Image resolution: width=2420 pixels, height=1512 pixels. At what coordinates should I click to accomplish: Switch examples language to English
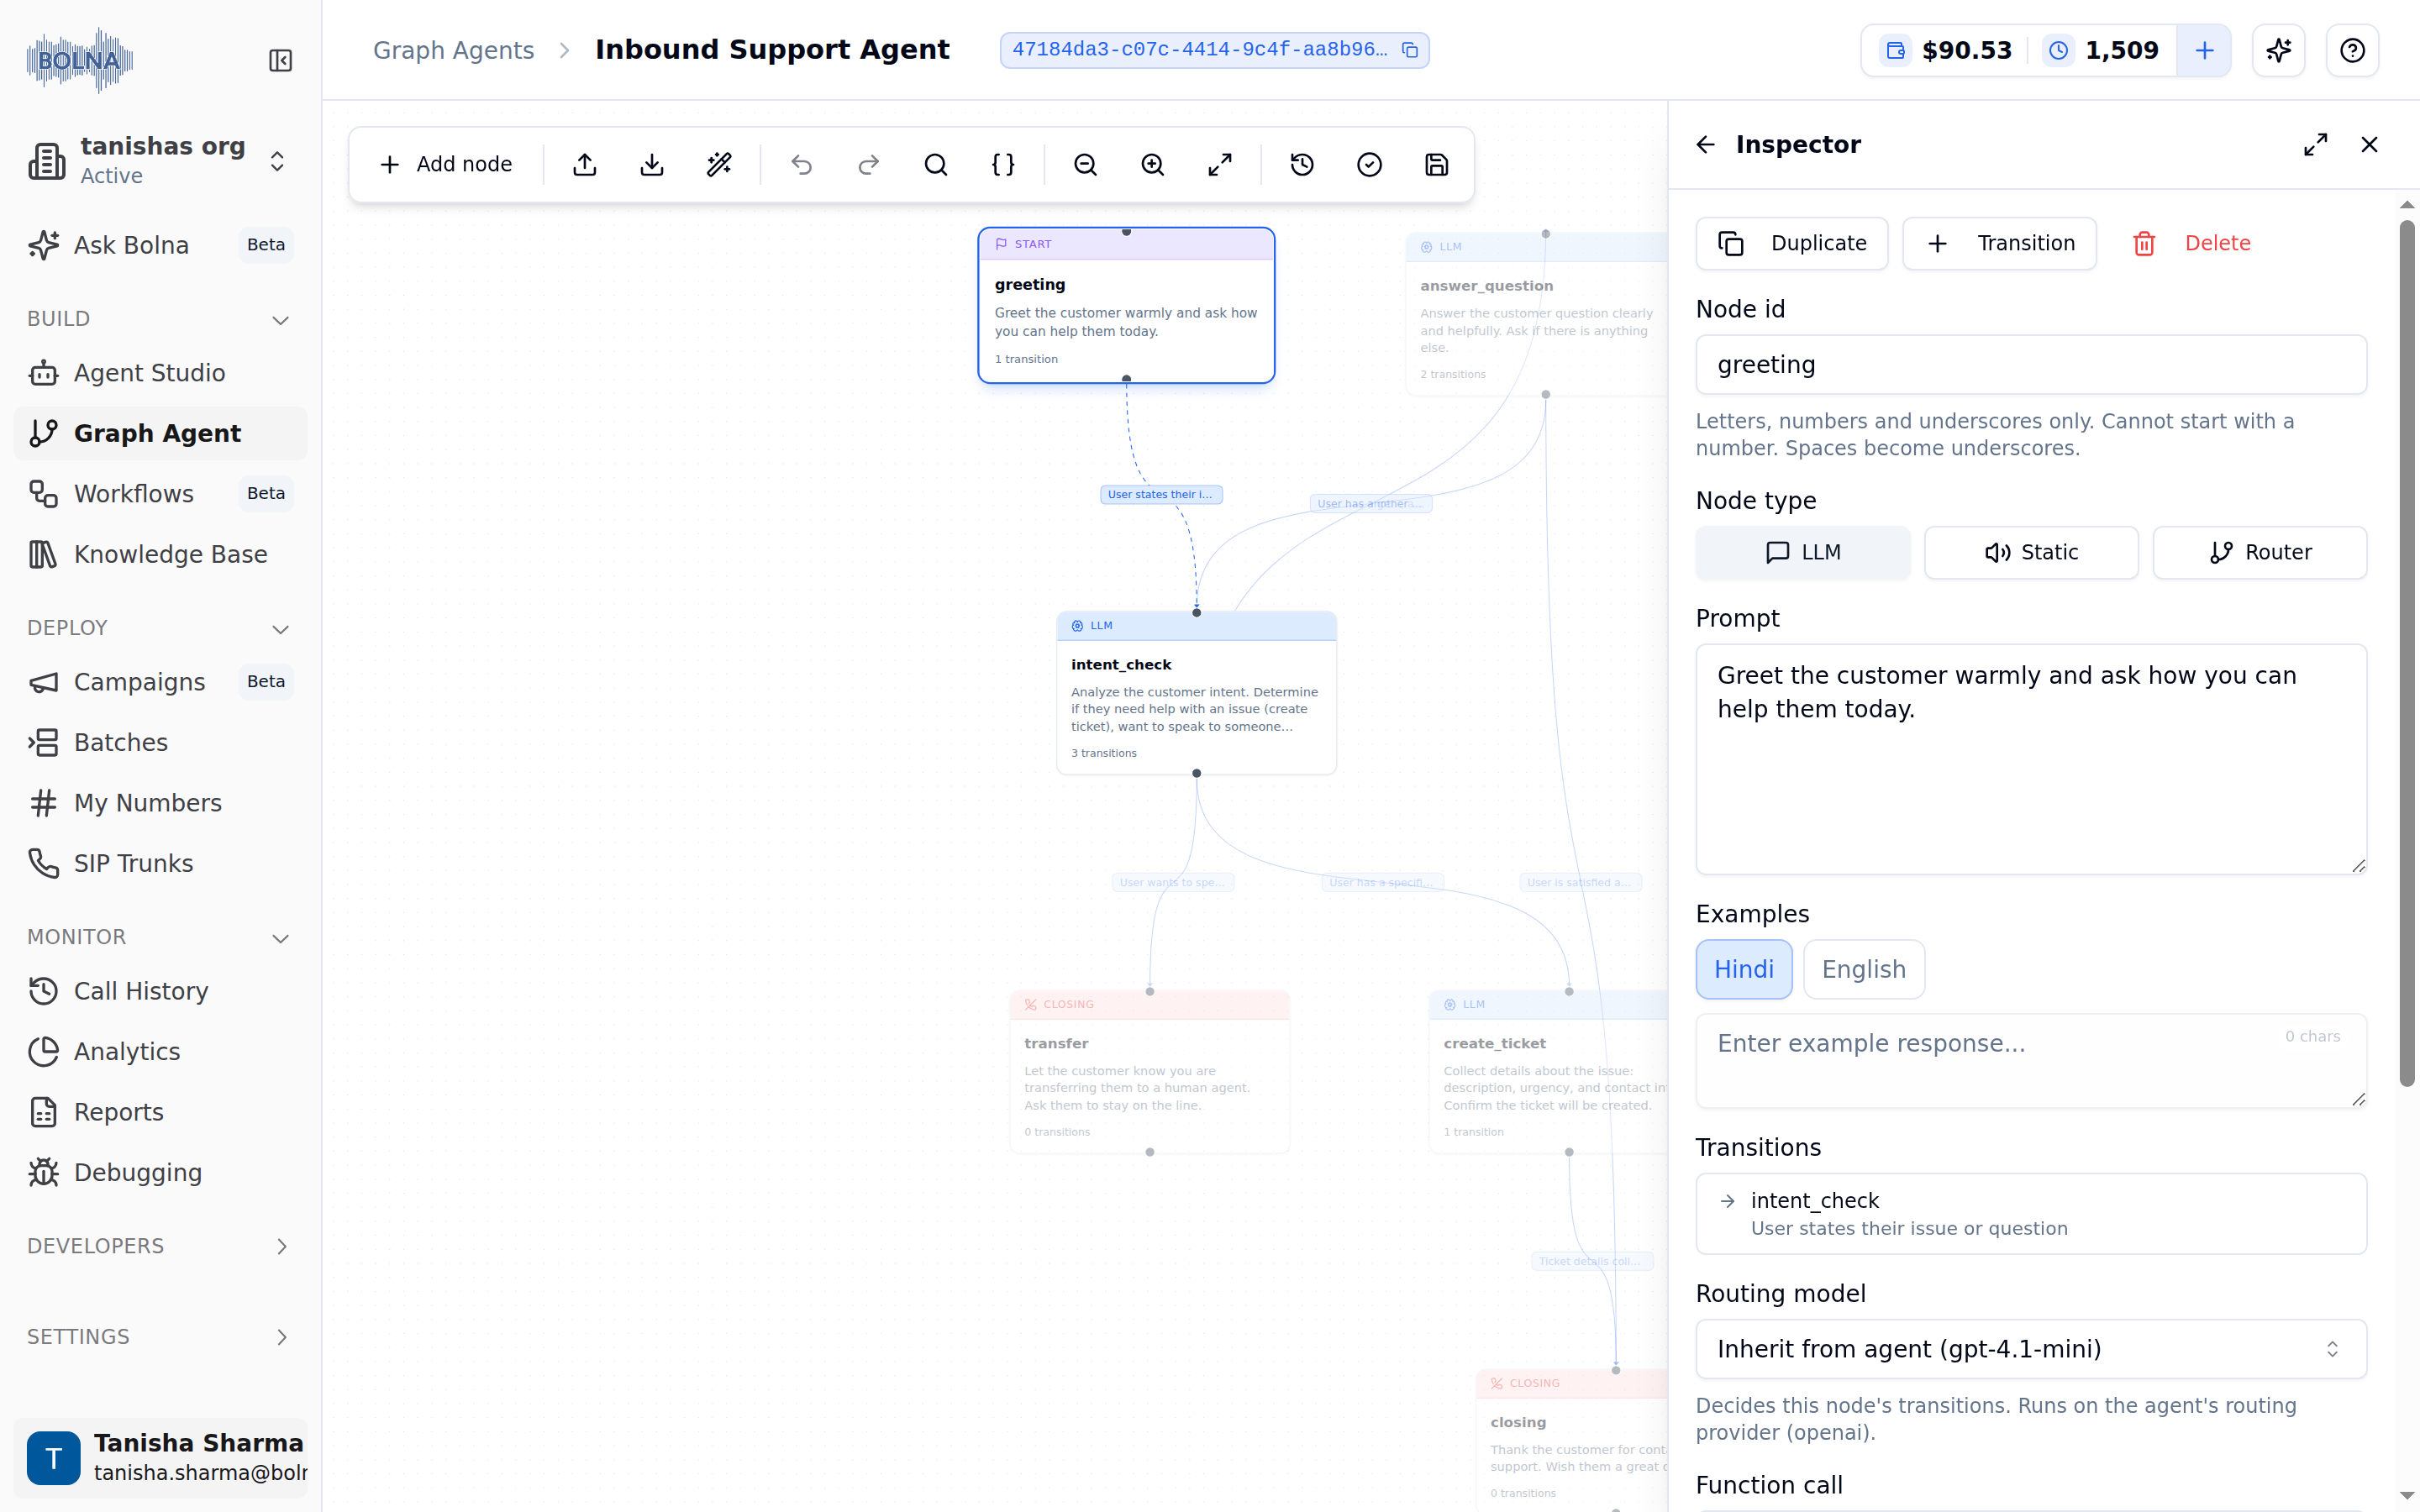tap(1864, 969)
